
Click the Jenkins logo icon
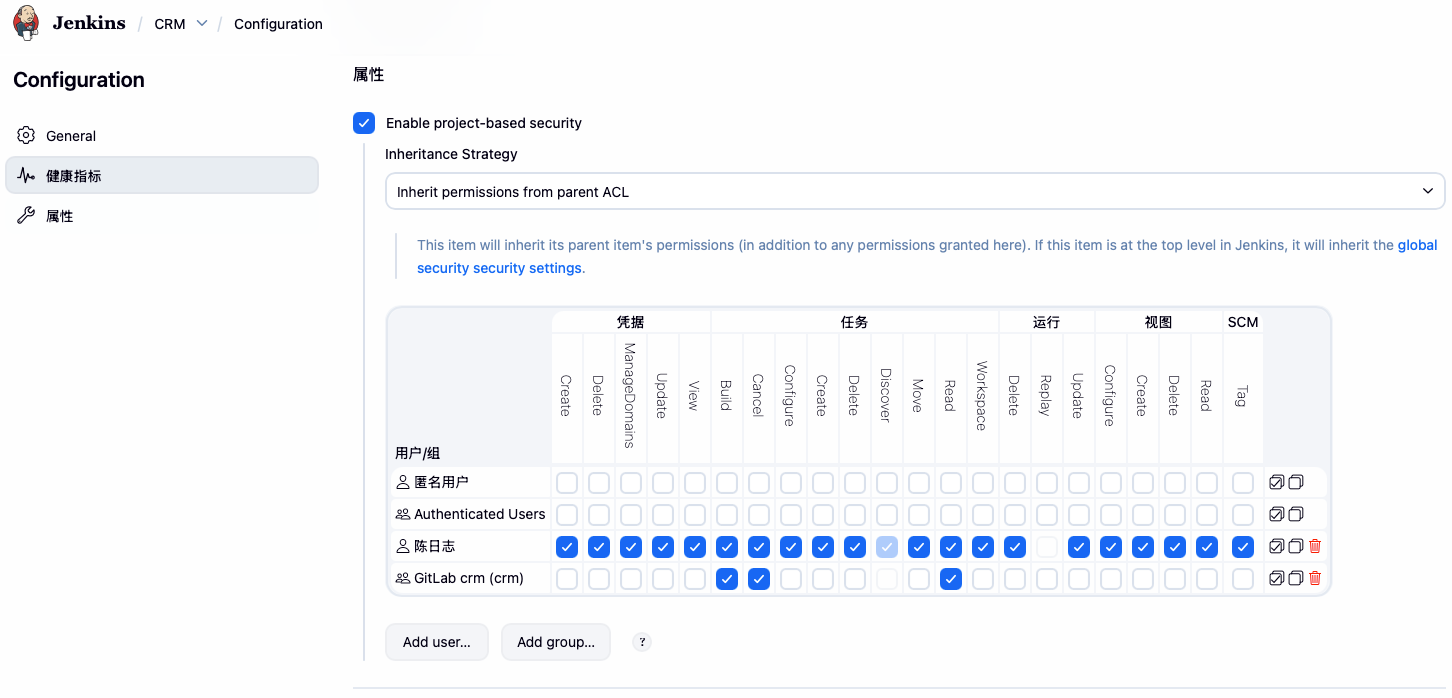point(26,22)
